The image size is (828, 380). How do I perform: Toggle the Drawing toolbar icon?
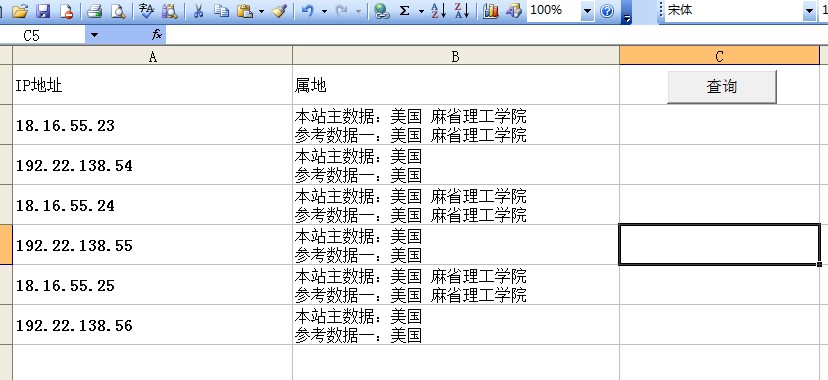pyautogui.click(x=514, y=11)
